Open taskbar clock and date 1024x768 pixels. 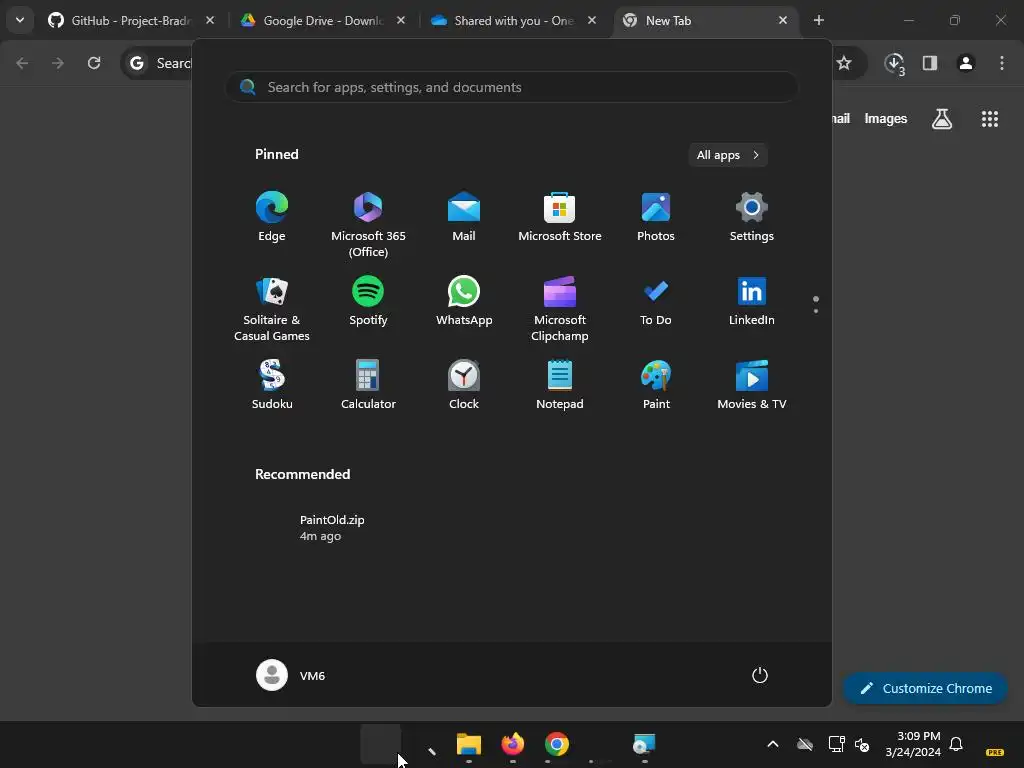tap(912, 744)
